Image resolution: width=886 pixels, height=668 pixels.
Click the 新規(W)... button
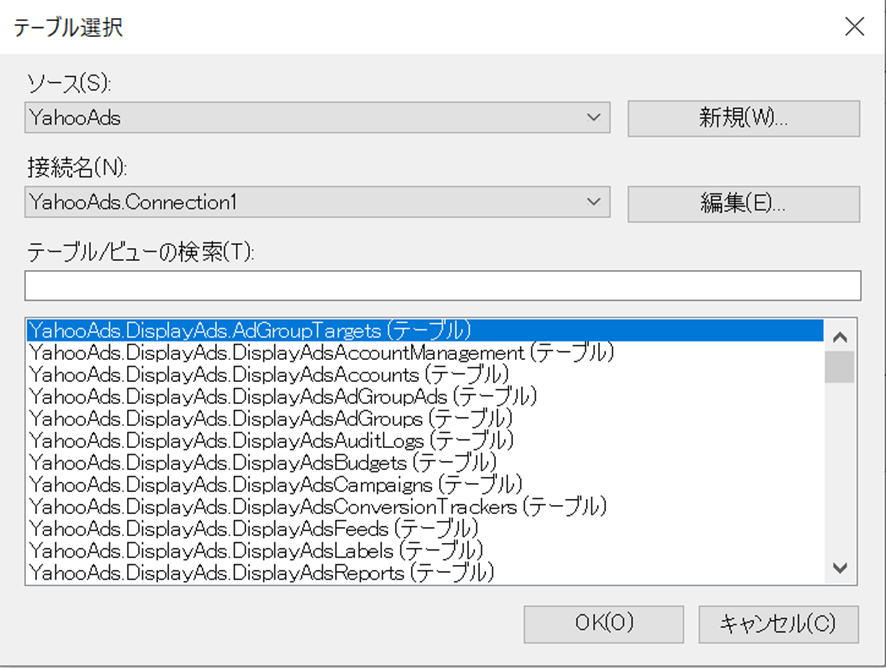743,118
